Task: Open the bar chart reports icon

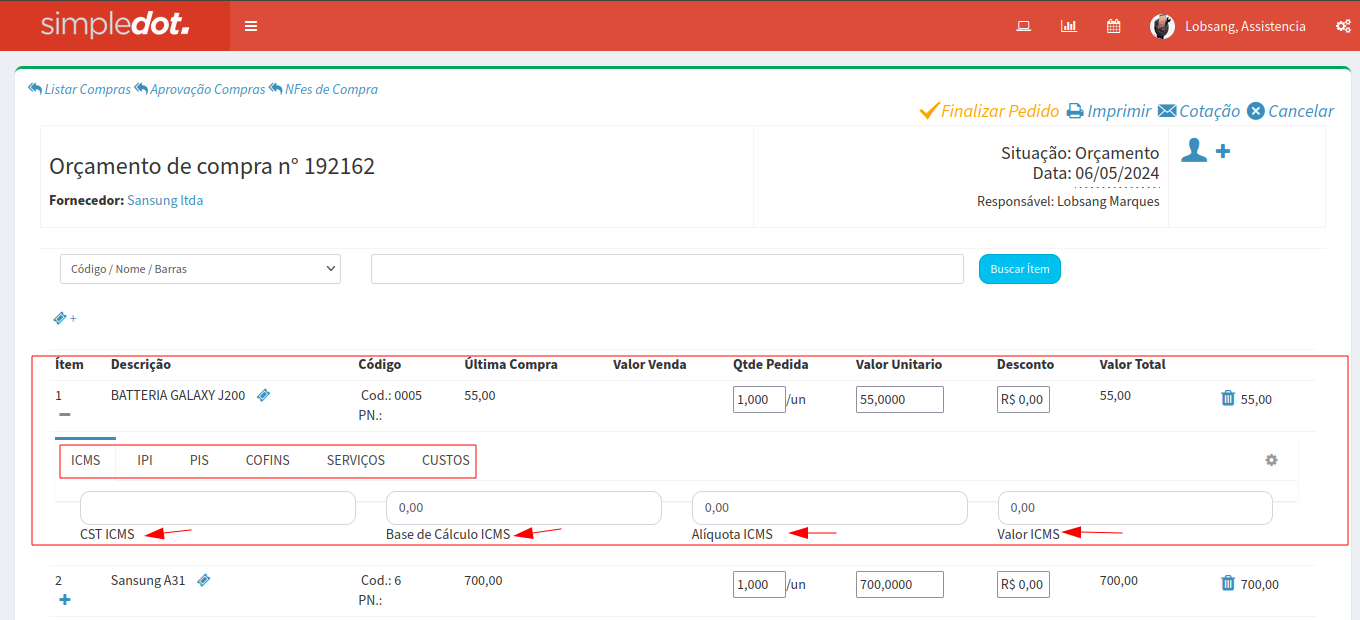Action: (x=1068, y=26)
